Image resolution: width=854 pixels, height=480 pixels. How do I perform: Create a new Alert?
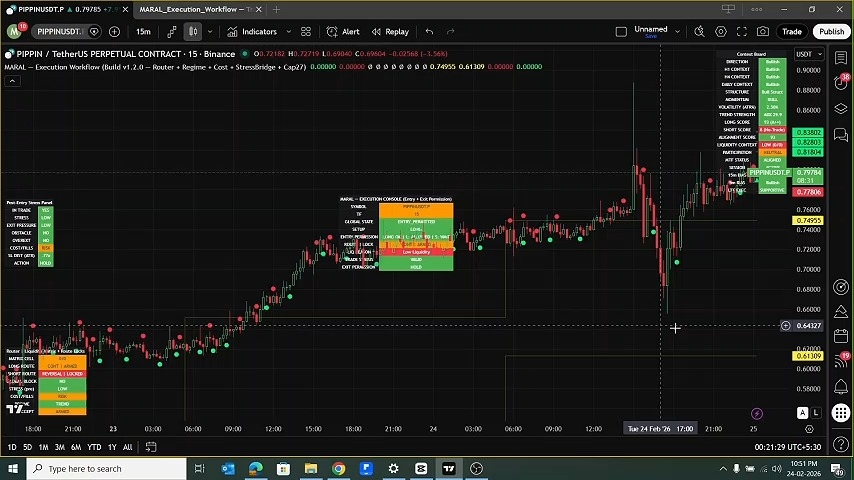pos(343,32)
